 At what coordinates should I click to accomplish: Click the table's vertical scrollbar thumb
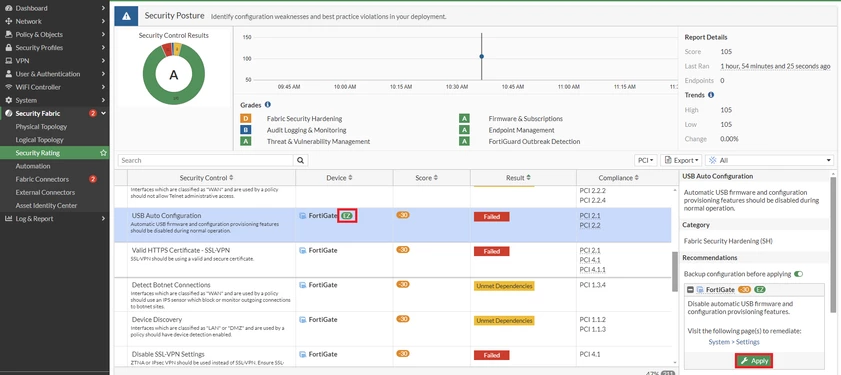coord(674,272)
